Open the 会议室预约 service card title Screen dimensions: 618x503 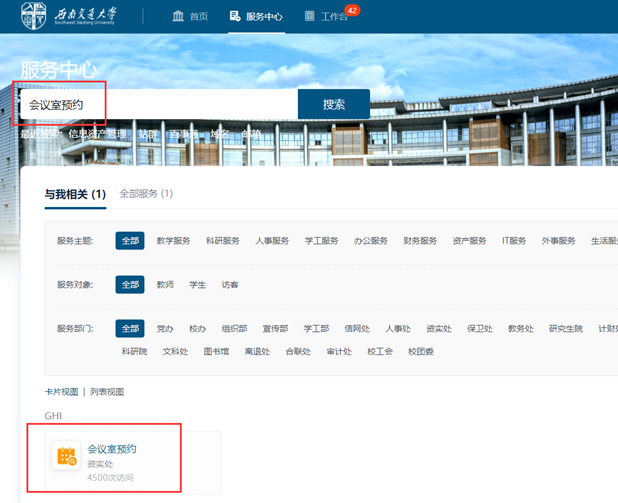pos(112,449)
